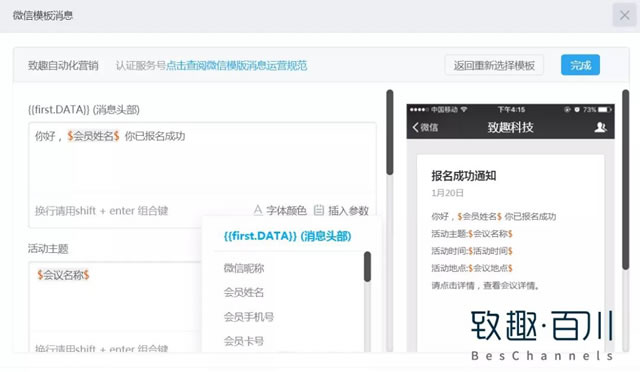The image size is (640, 372).
Task: Click the parameter dropdown list scrollbar
Action: pos(367,267)
